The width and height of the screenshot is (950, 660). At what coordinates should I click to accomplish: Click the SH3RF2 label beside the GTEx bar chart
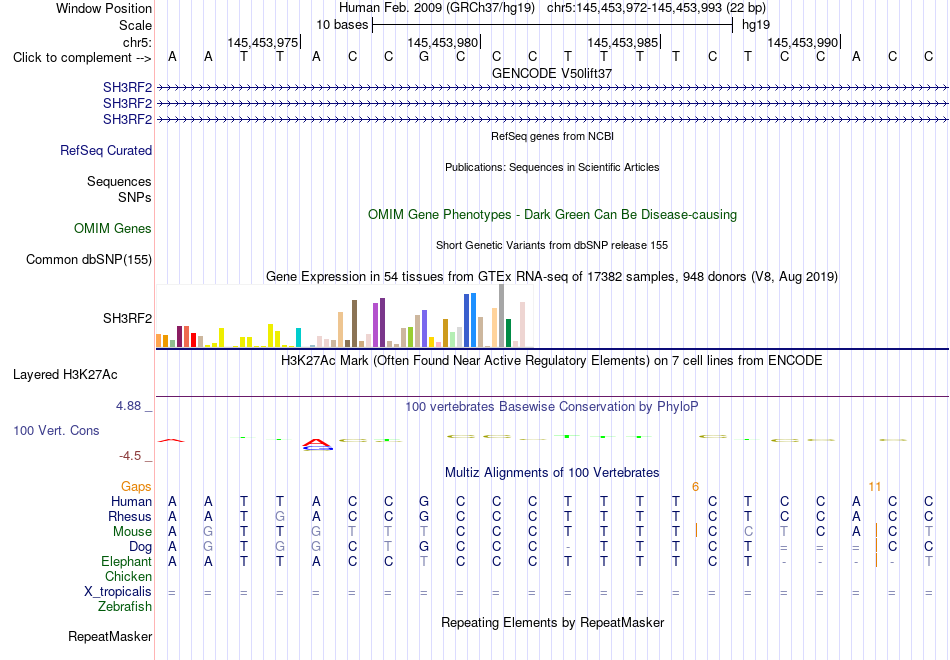point(127,319)
